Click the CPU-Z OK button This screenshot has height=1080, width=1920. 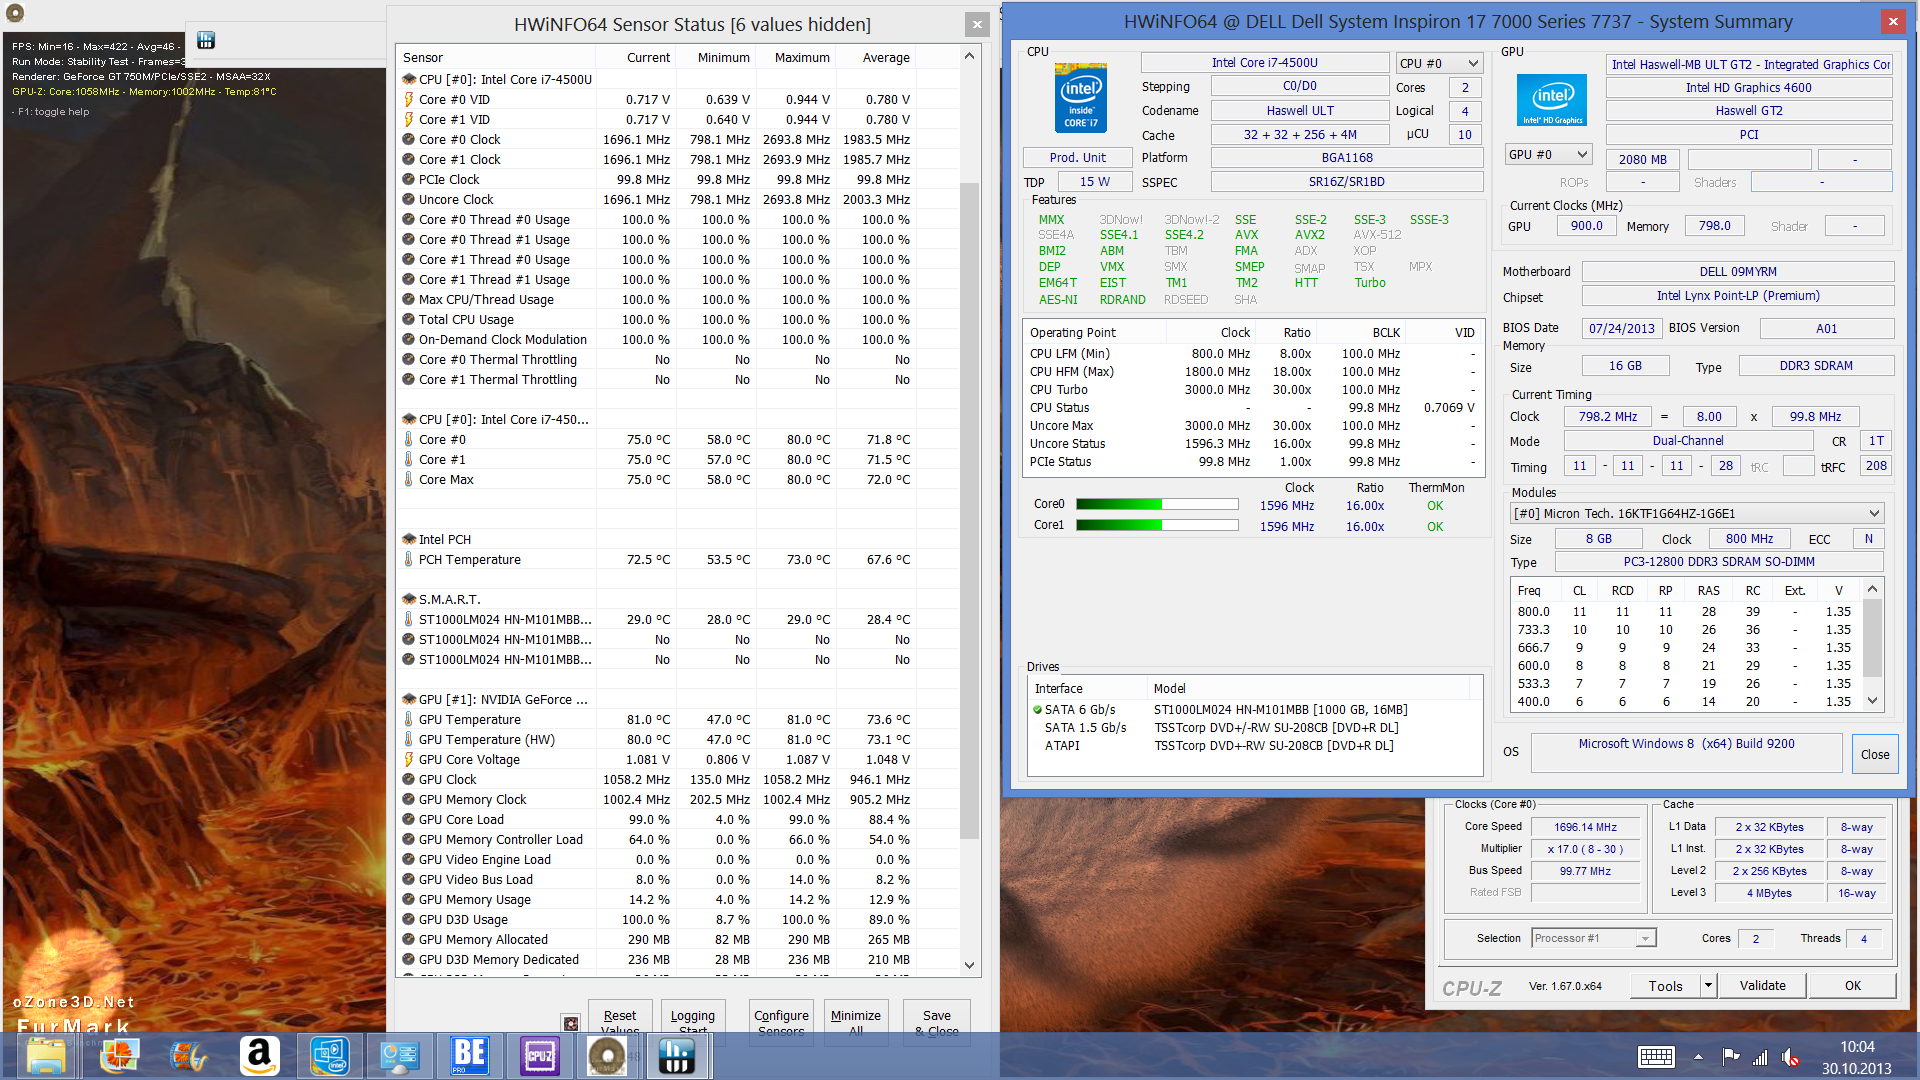(x=1853, y=986)
